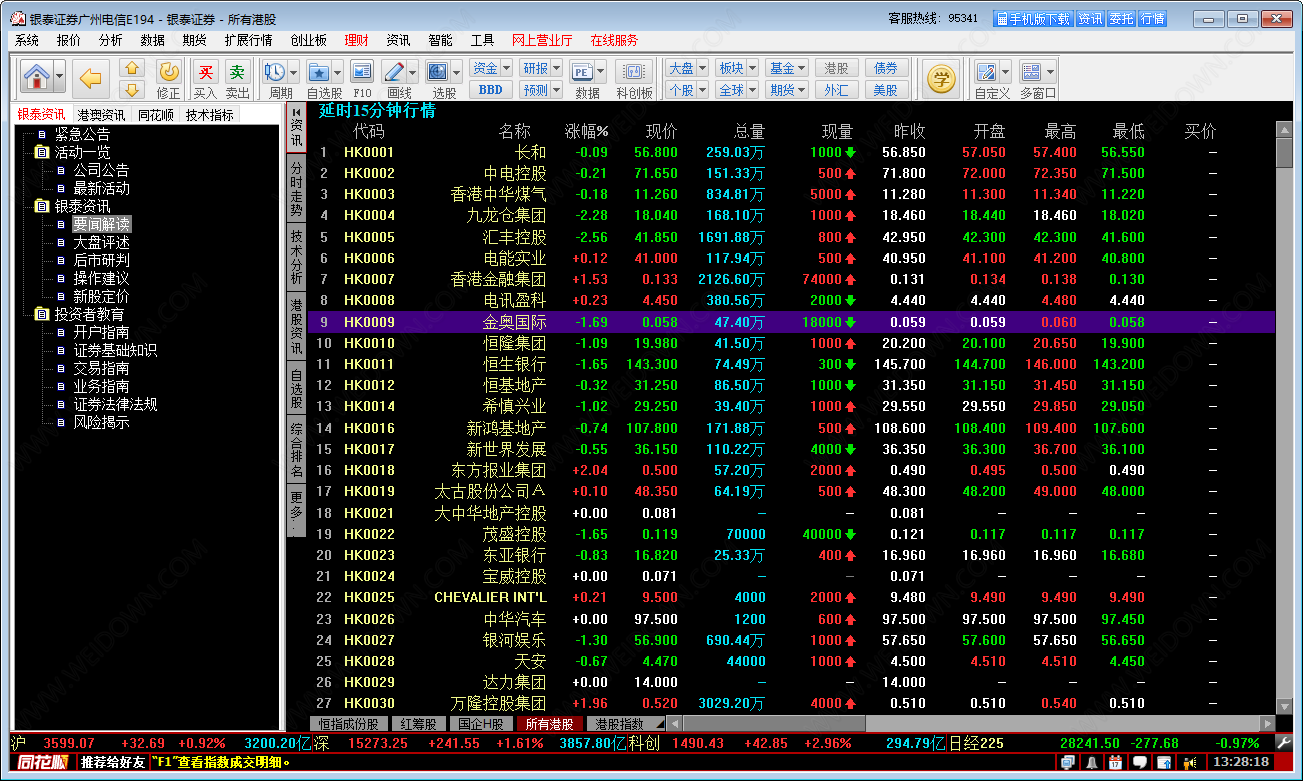Click the 委托 button in the title bar
The image size is (1303, 781).
click(x=1120, y=19)
